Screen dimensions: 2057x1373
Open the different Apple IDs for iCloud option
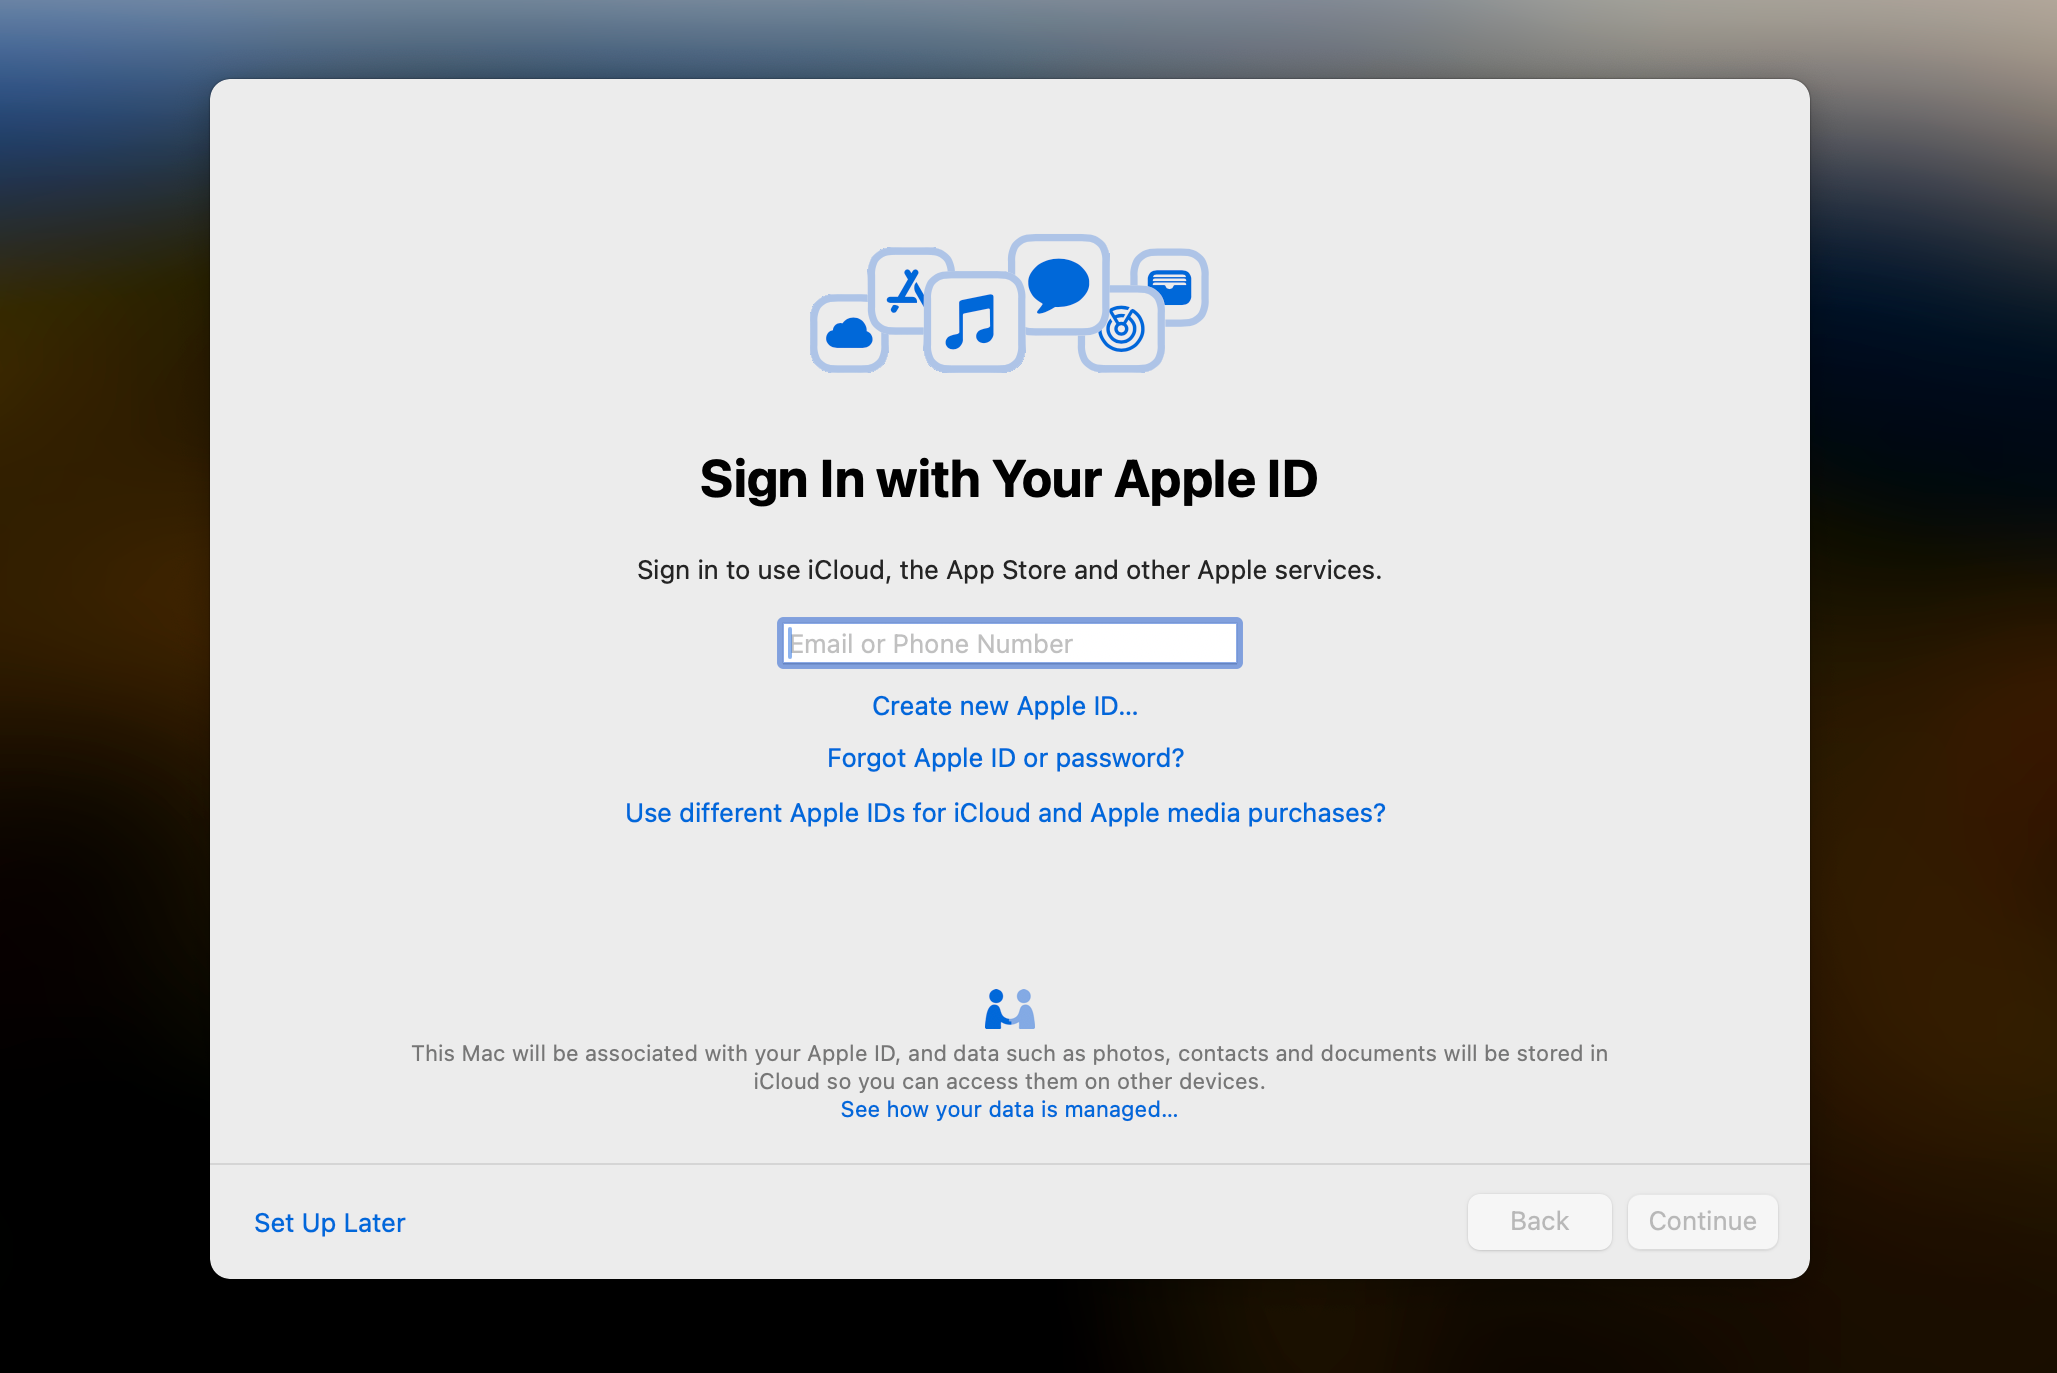coord(1005,813)
